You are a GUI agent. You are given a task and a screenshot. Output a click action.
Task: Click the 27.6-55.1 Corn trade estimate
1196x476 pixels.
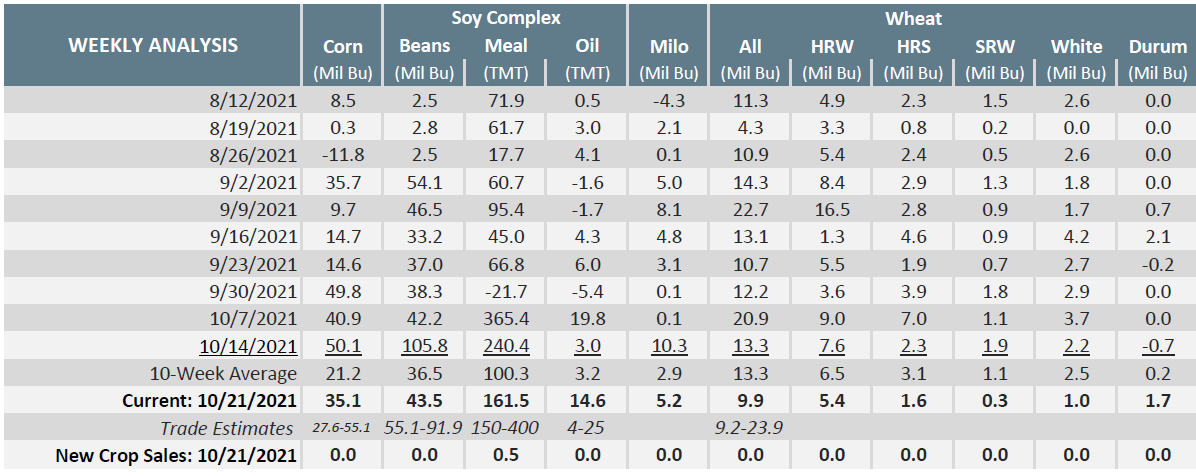[342, 428]
